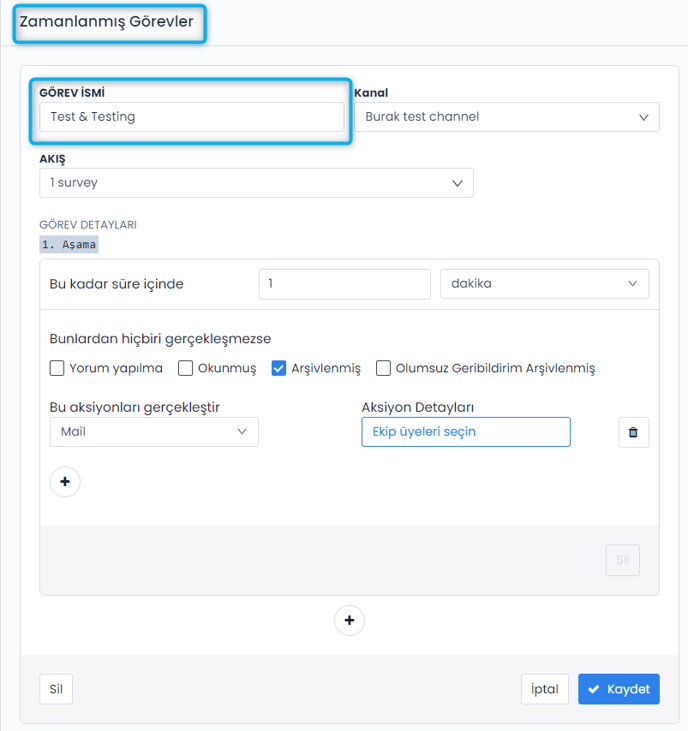Click the trash icon beside Aksiyon Detayları
This screenshot has height=731, width=688.
coord(633,432)
